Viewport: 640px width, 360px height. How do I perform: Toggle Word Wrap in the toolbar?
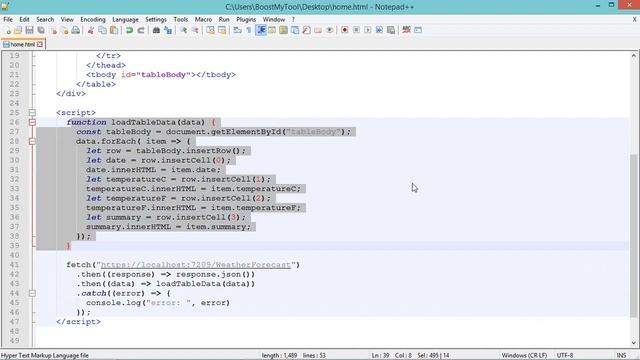(237, 30)
